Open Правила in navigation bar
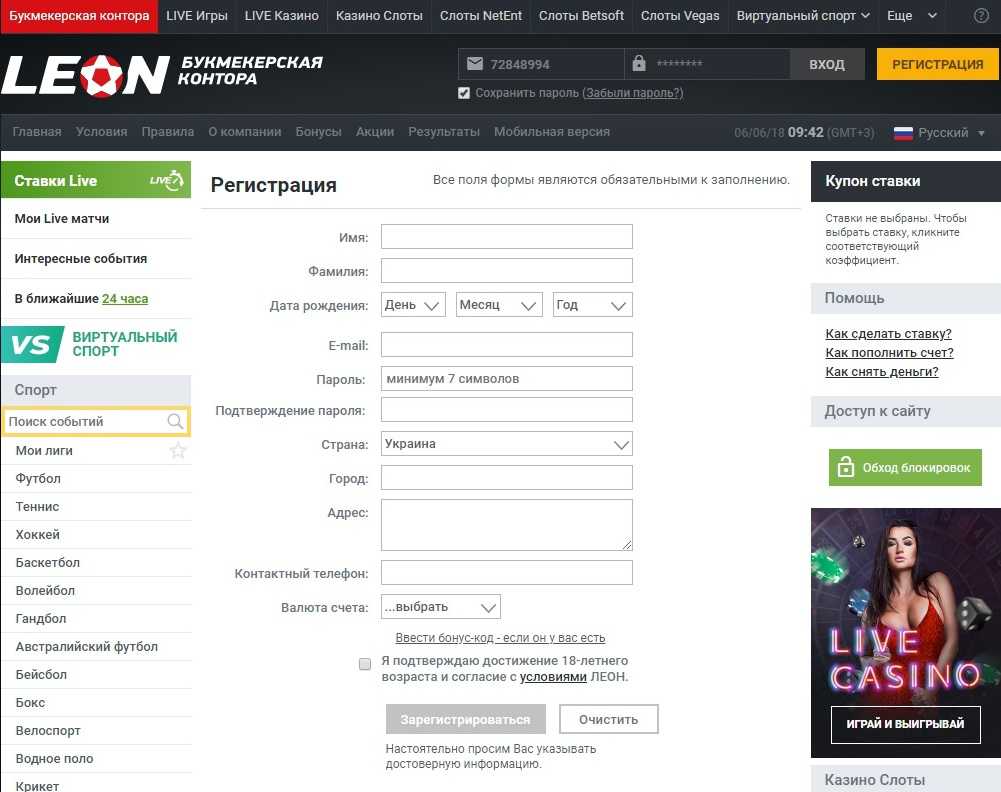The width and height of the screenshot is (1001, 792). point(168,132)
